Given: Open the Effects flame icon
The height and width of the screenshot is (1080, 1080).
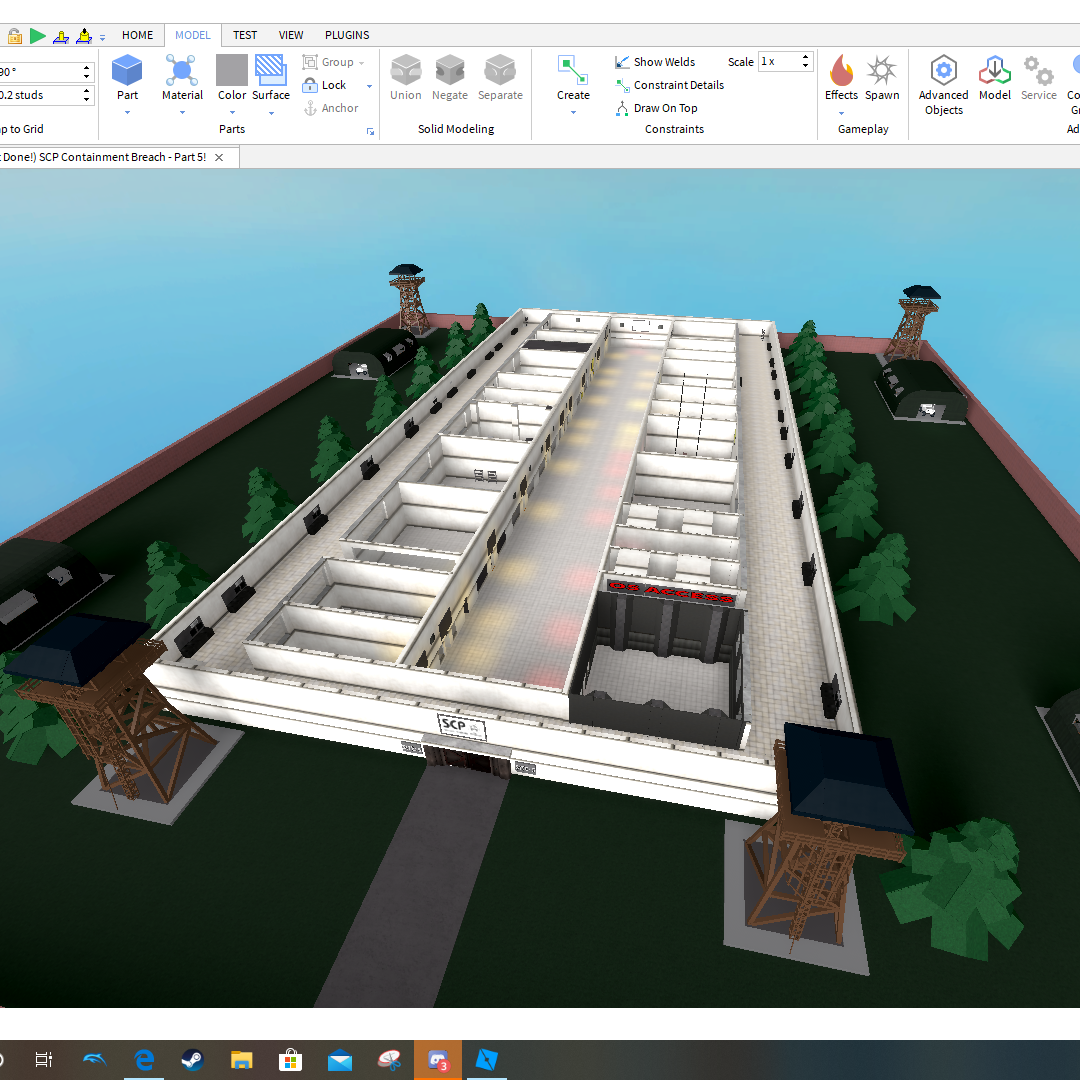Looking at the screenshot, I should (x=841, y=70).
